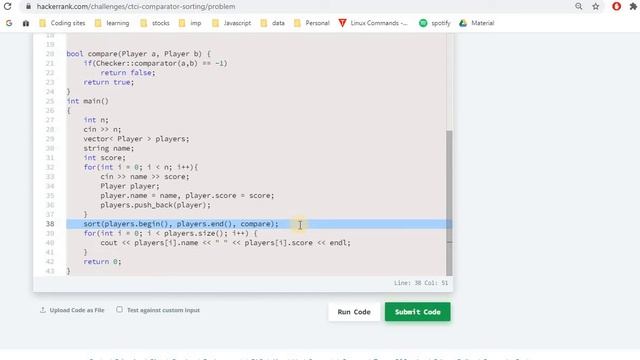640x360 pixels.
Task: Click Upload Code as File link
Action: [72, 310]
